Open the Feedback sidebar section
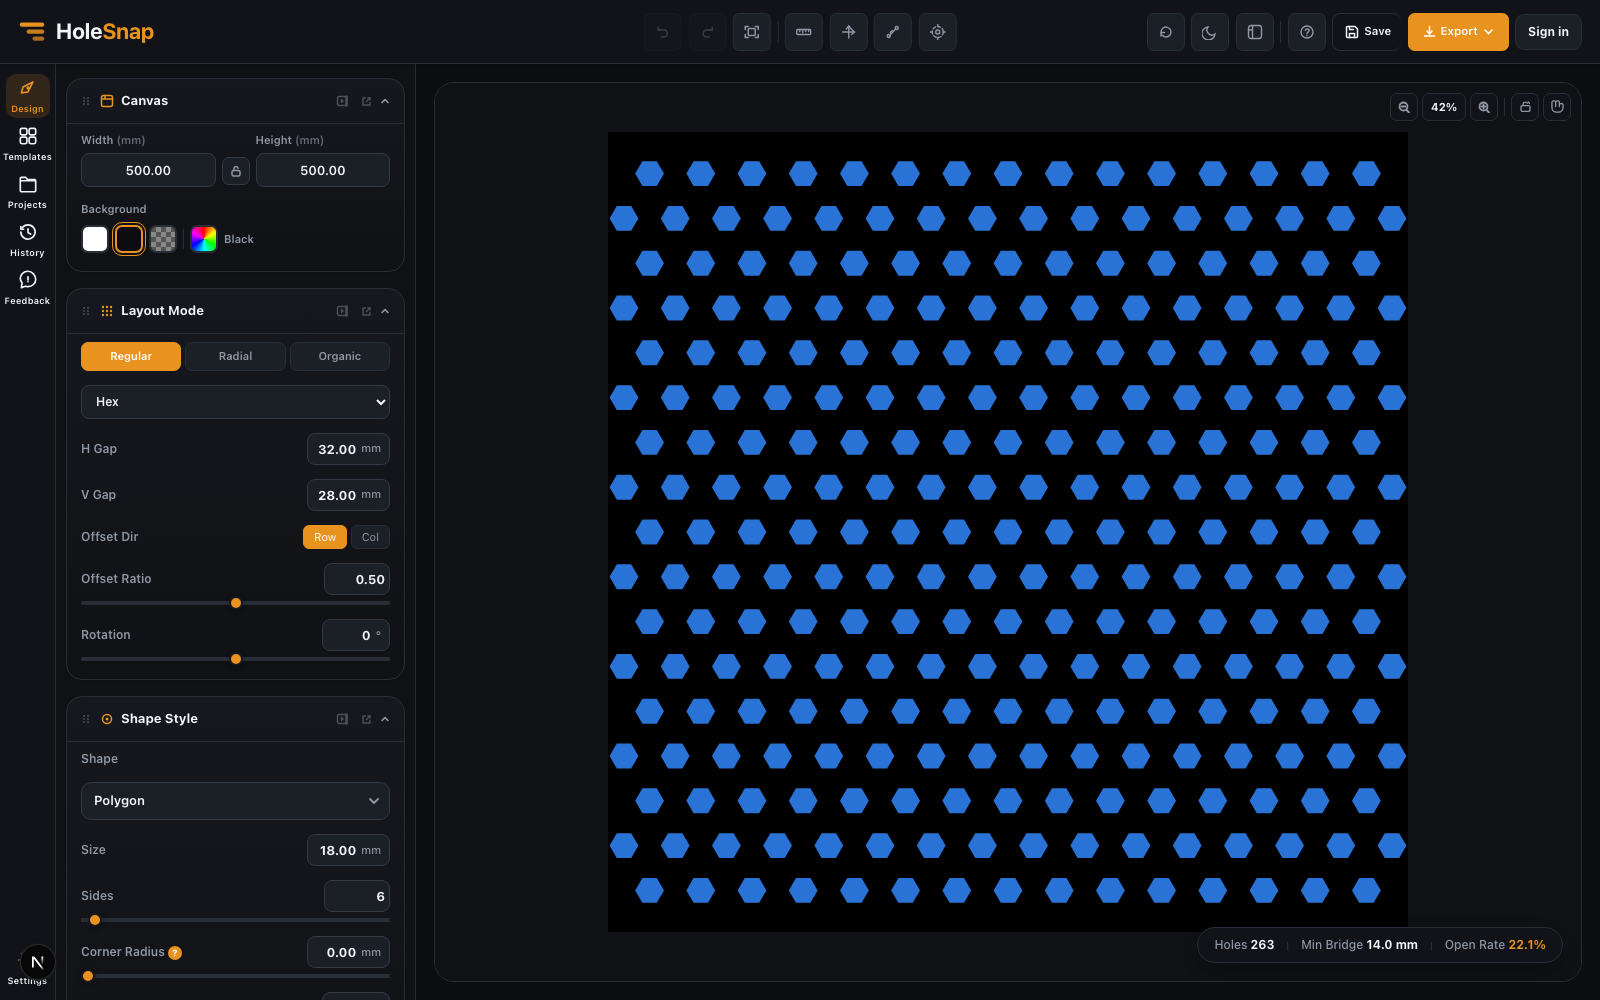The height and width of the screenshot is (1000, 1600). point(27,288)
